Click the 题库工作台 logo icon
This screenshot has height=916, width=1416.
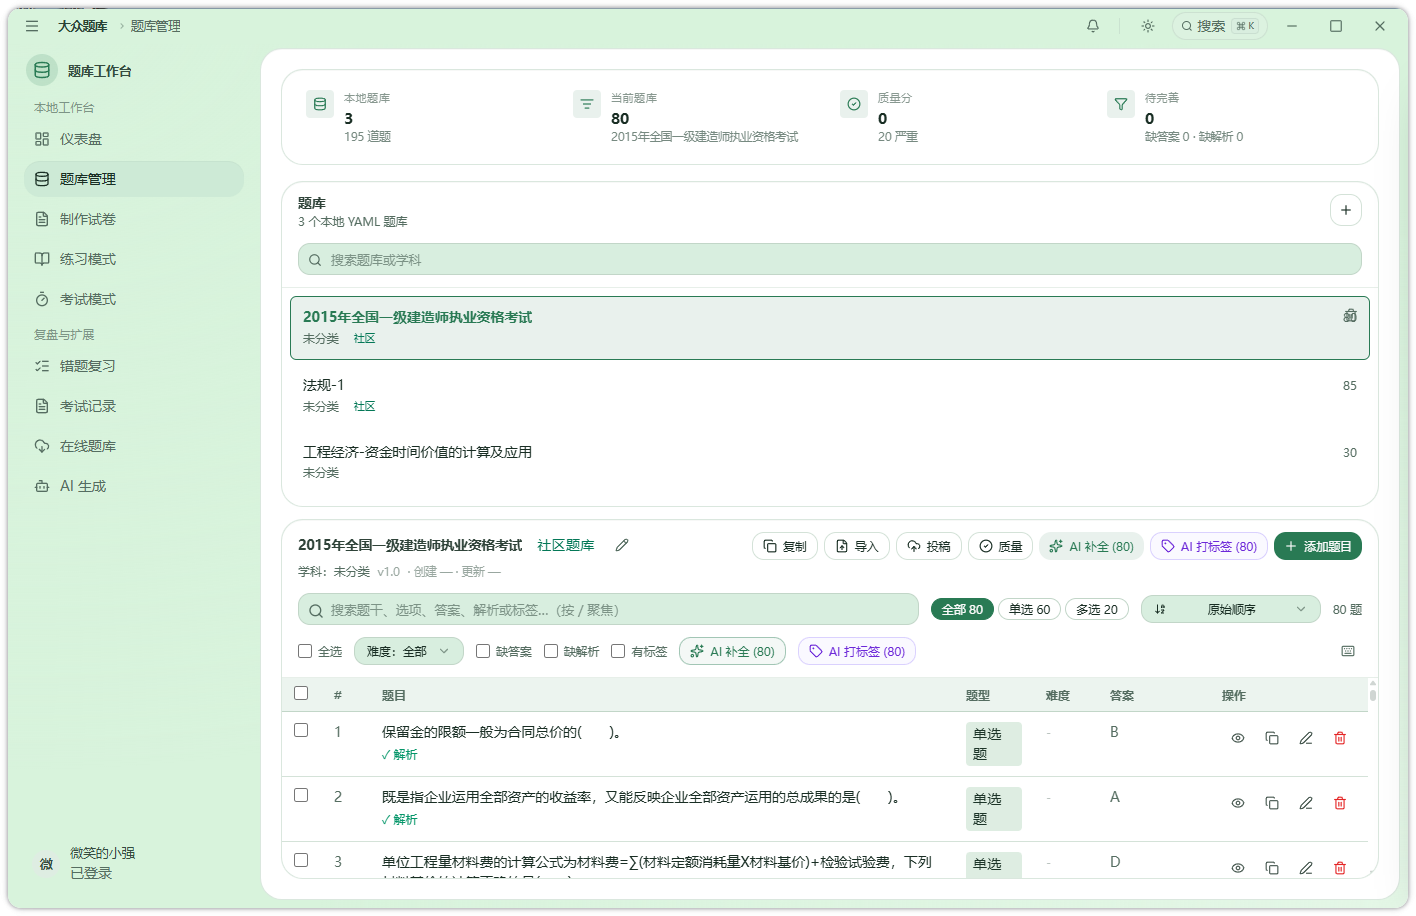coord(42,70)
